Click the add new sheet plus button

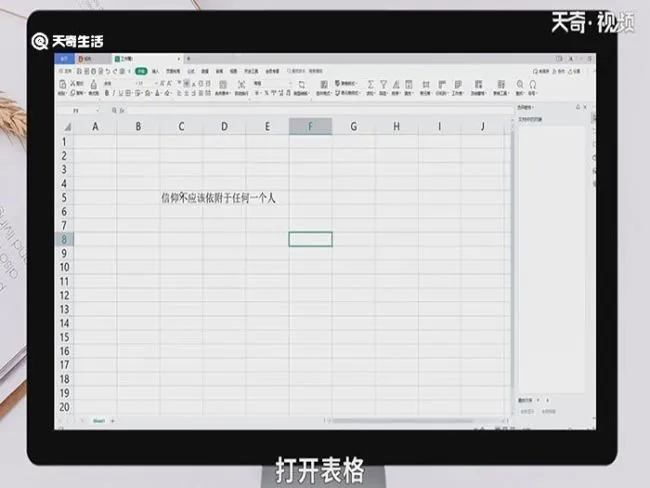(x=113, y=421)
